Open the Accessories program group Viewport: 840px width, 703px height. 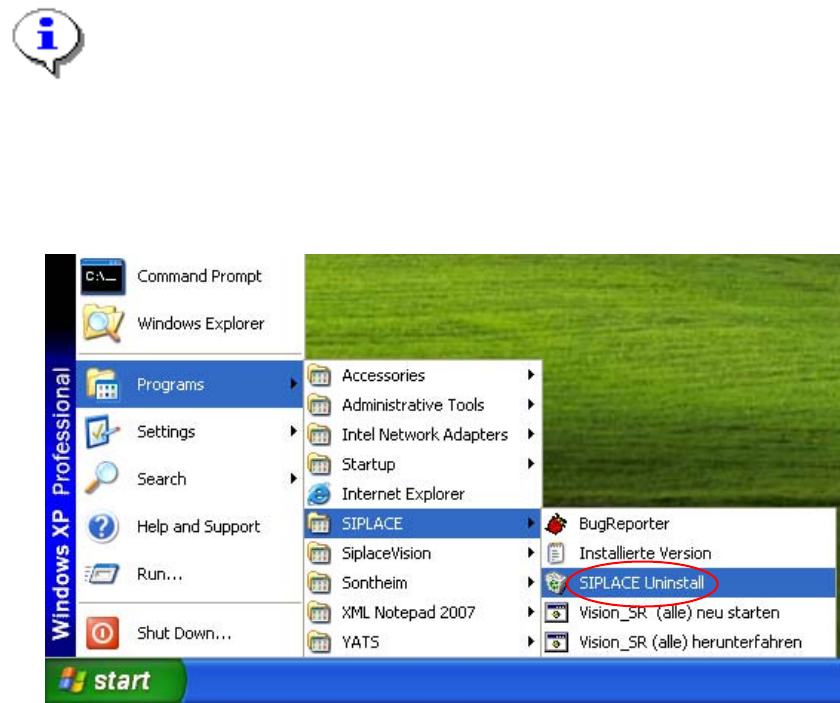pyautogui.click(x=423, y=375)
